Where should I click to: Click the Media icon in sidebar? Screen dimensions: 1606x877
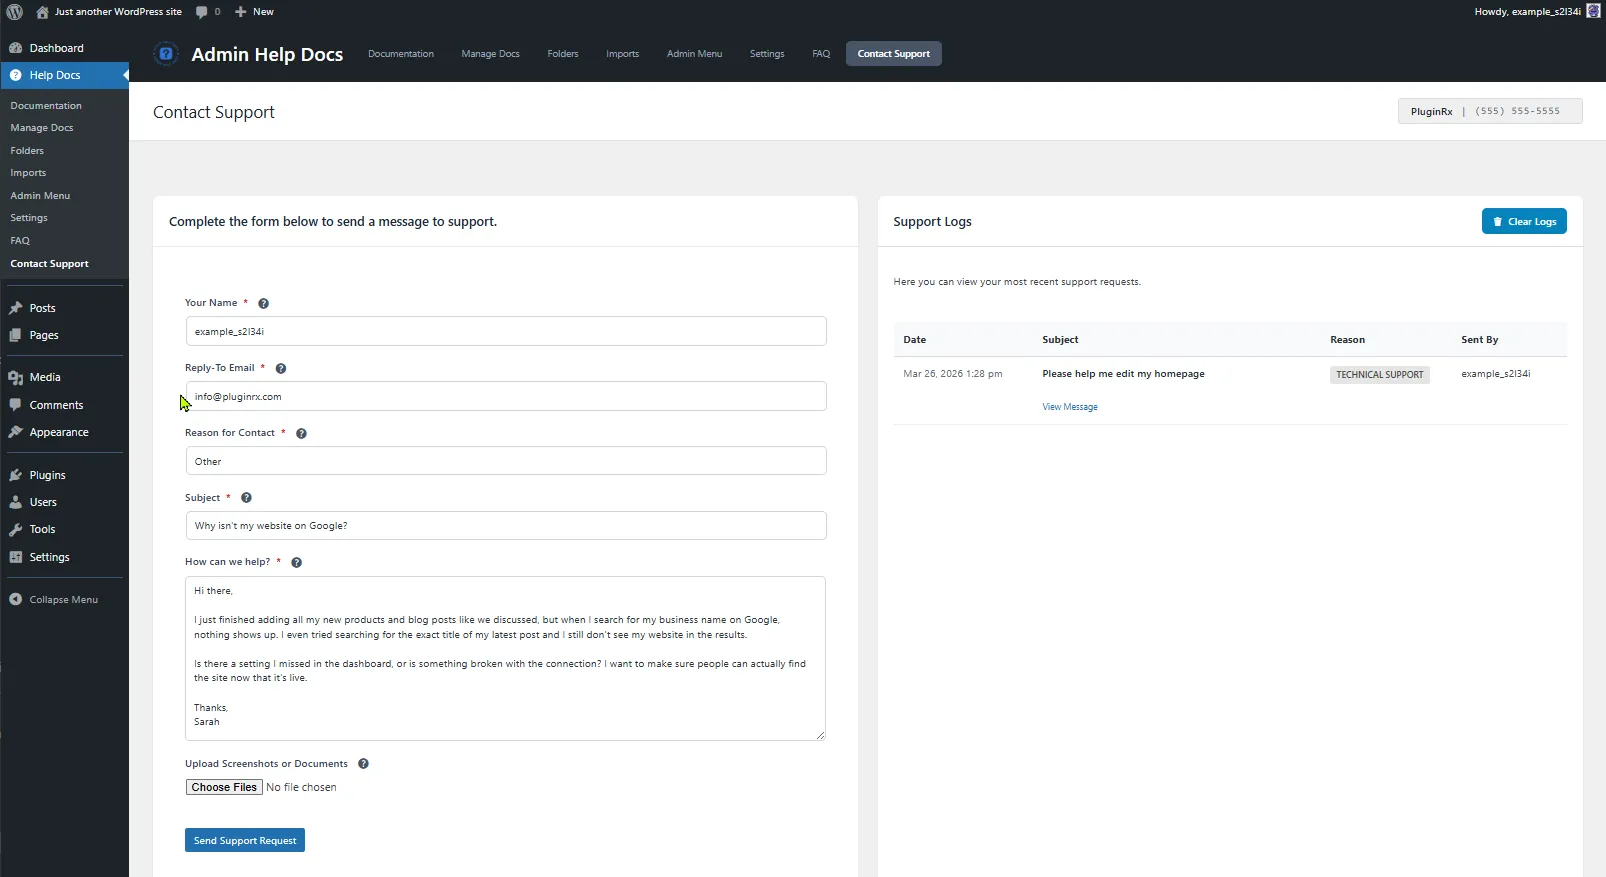coord(16,377)
